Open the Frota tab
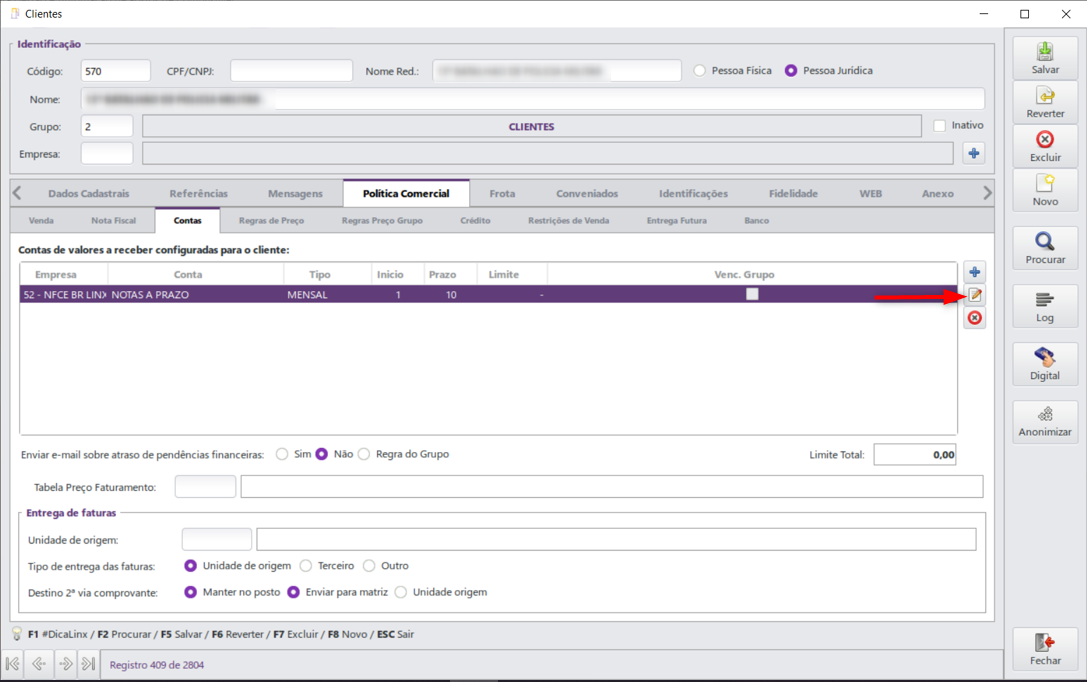Image resolution: width=1087 pixels, height=682 pixels. pyautogui.click(x=502, y=193)
